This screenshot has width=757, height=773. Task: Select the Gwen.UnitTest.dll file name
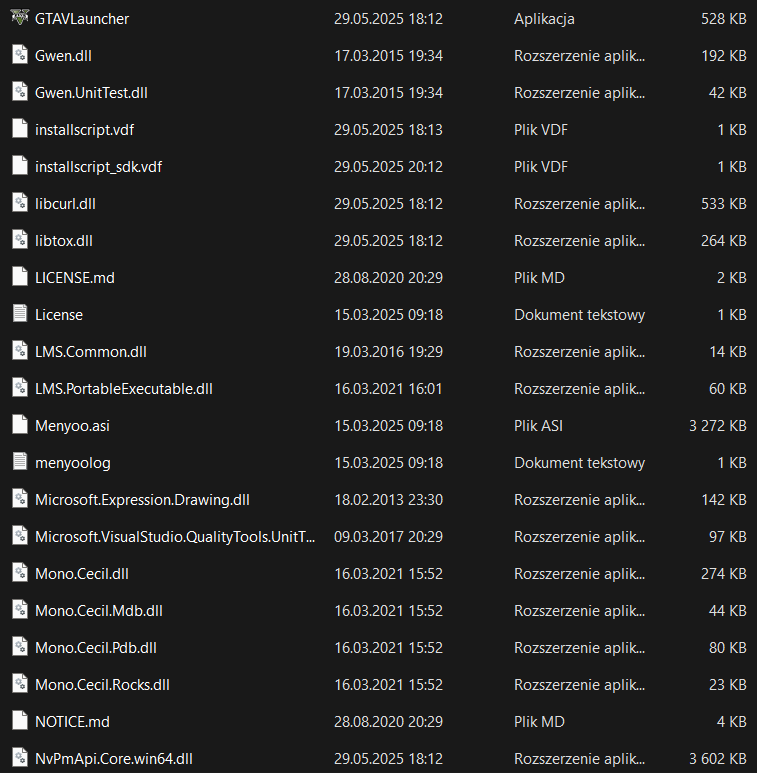coord(91,92)
